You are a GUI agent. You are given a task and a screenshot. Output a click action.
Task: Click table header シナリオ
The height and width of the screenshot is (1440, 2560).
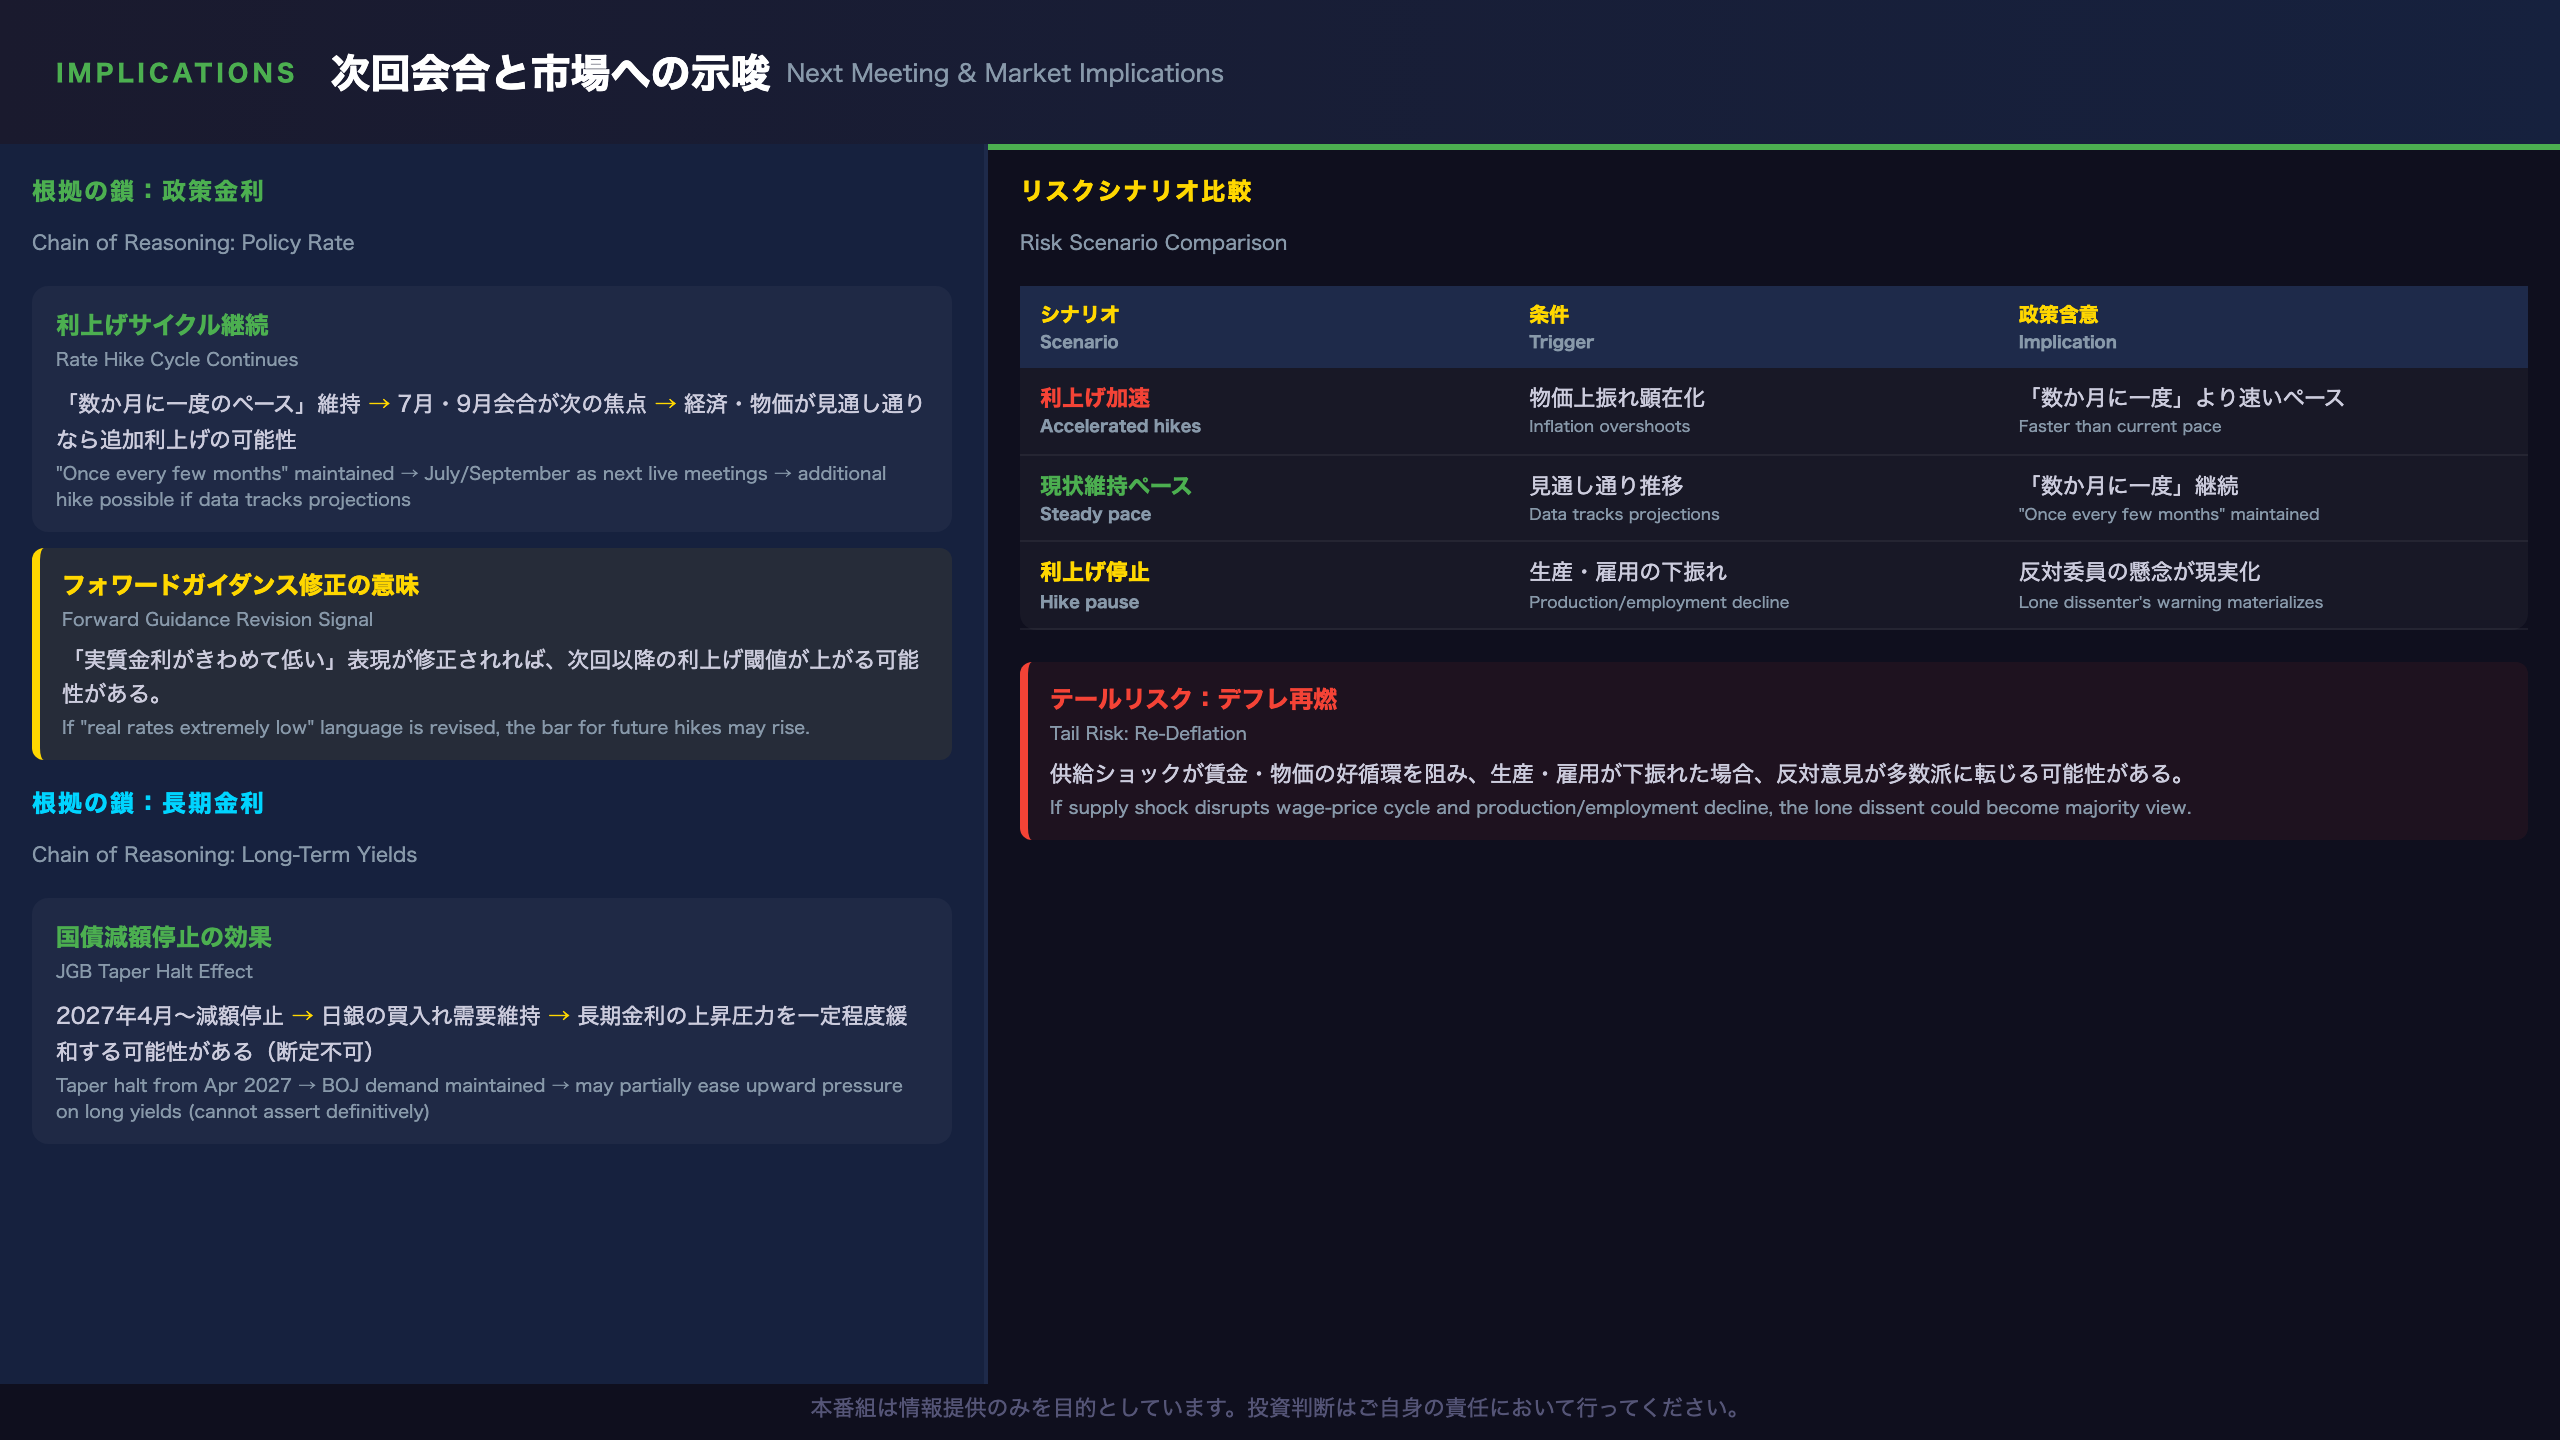click(1080, 314)
